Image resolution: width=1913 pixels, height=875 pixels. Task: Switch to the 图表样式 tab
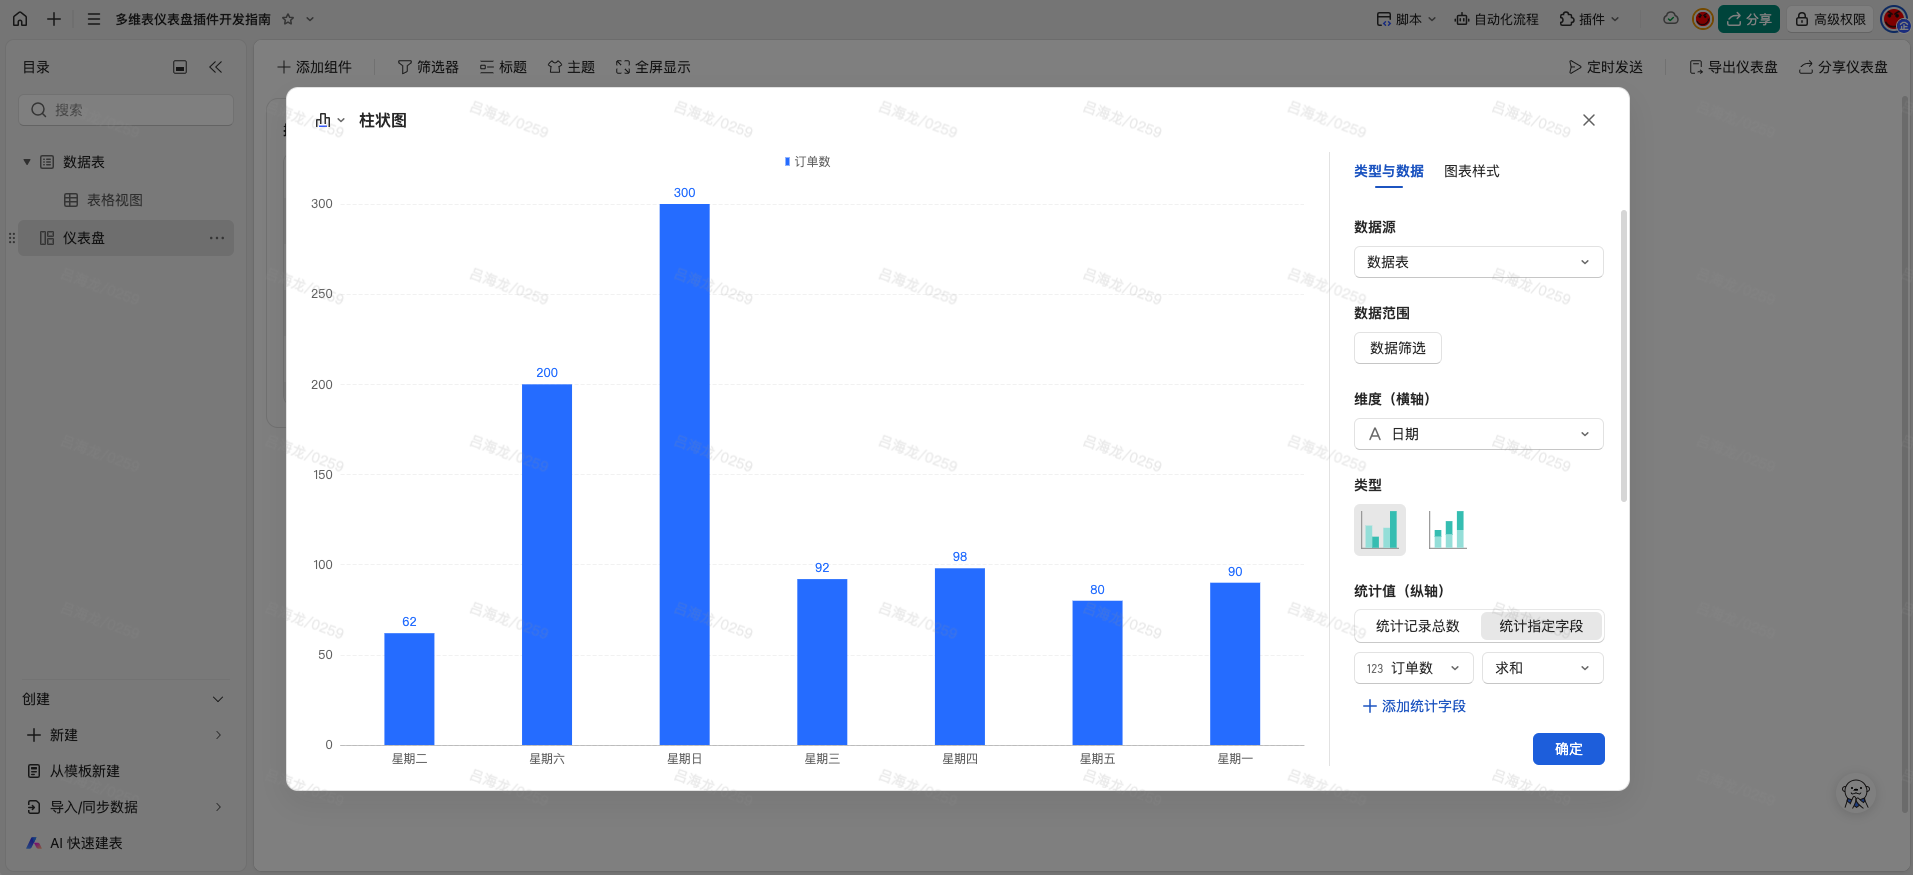click(x=1471, y=171)
